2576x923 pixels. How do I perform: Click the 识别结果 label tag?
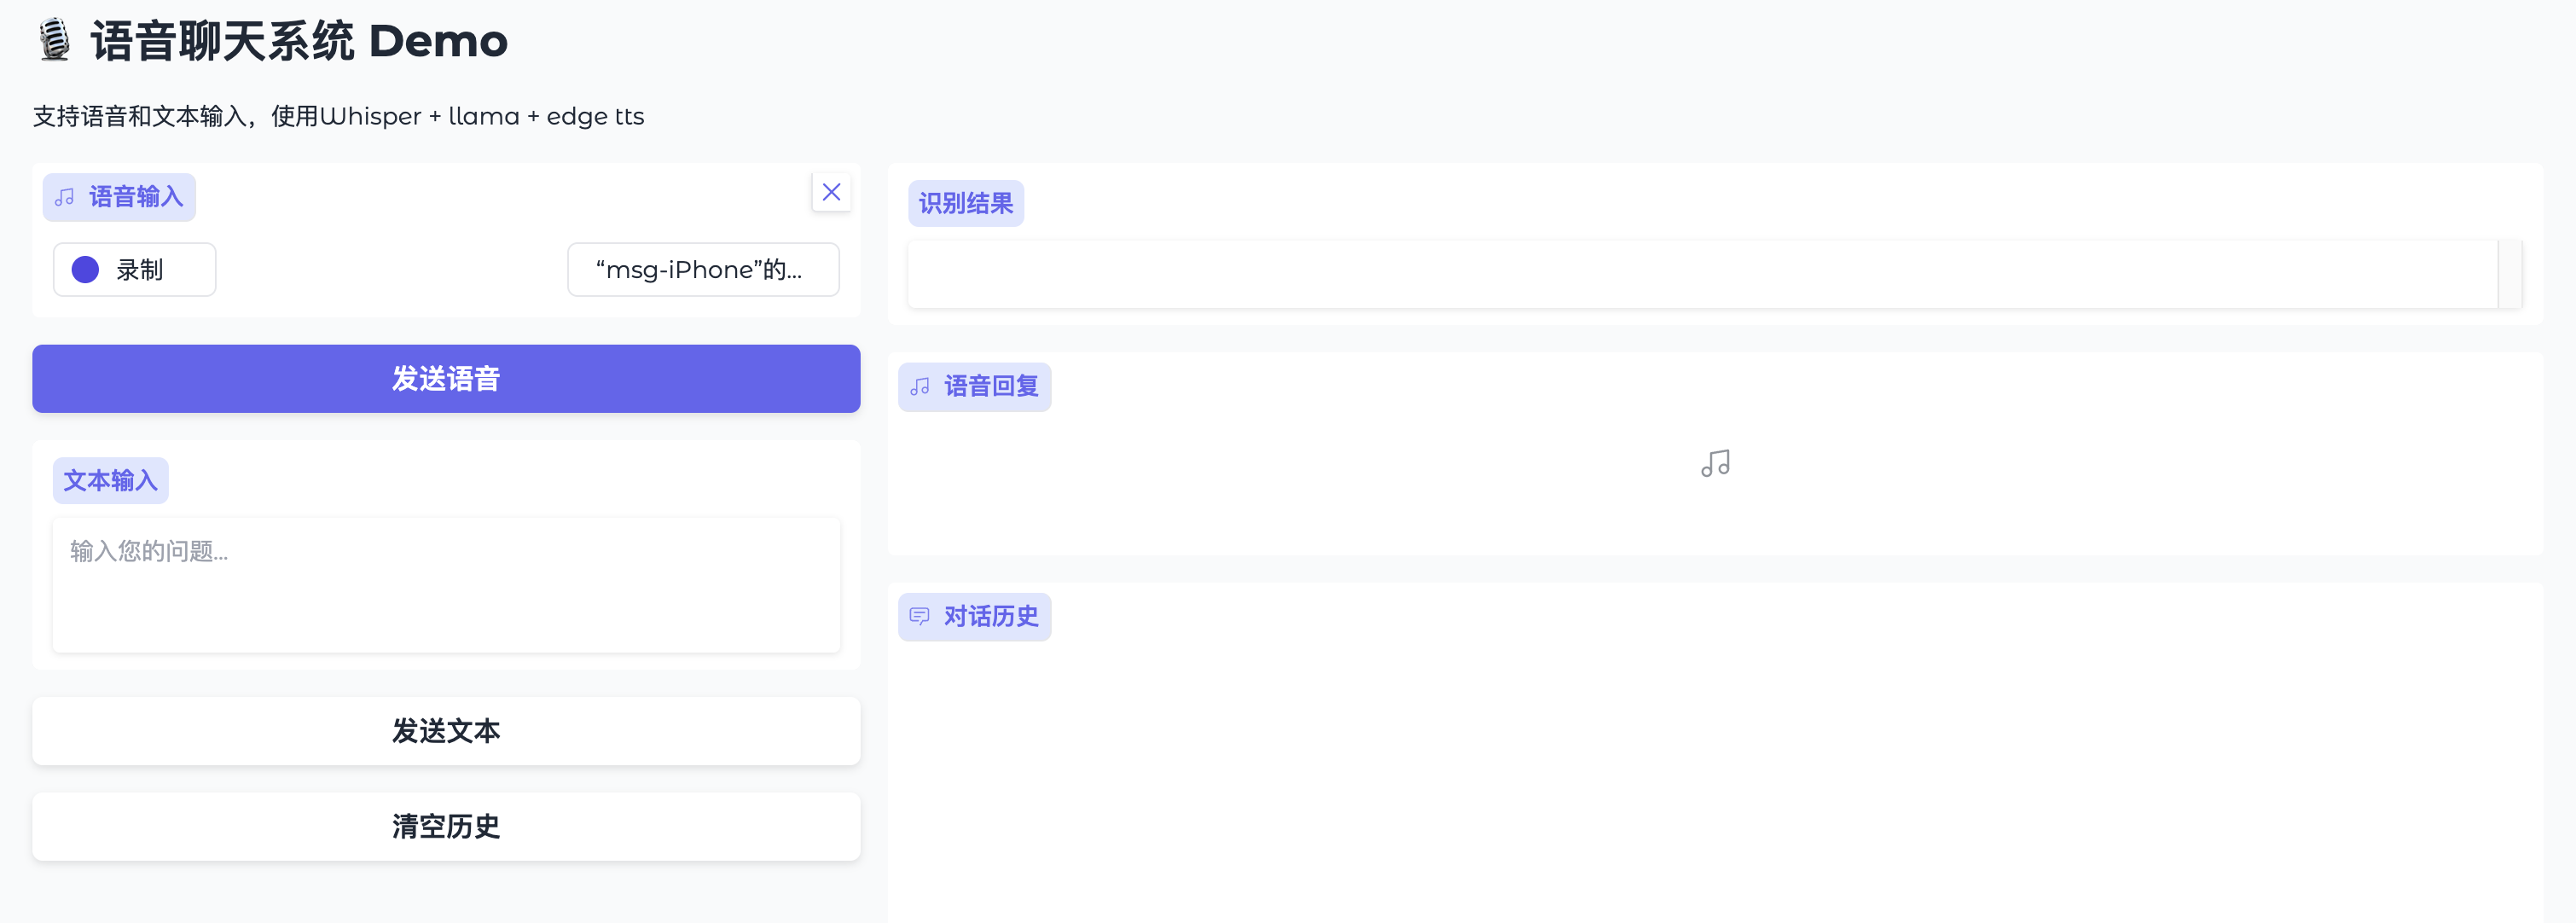[966, 204]
